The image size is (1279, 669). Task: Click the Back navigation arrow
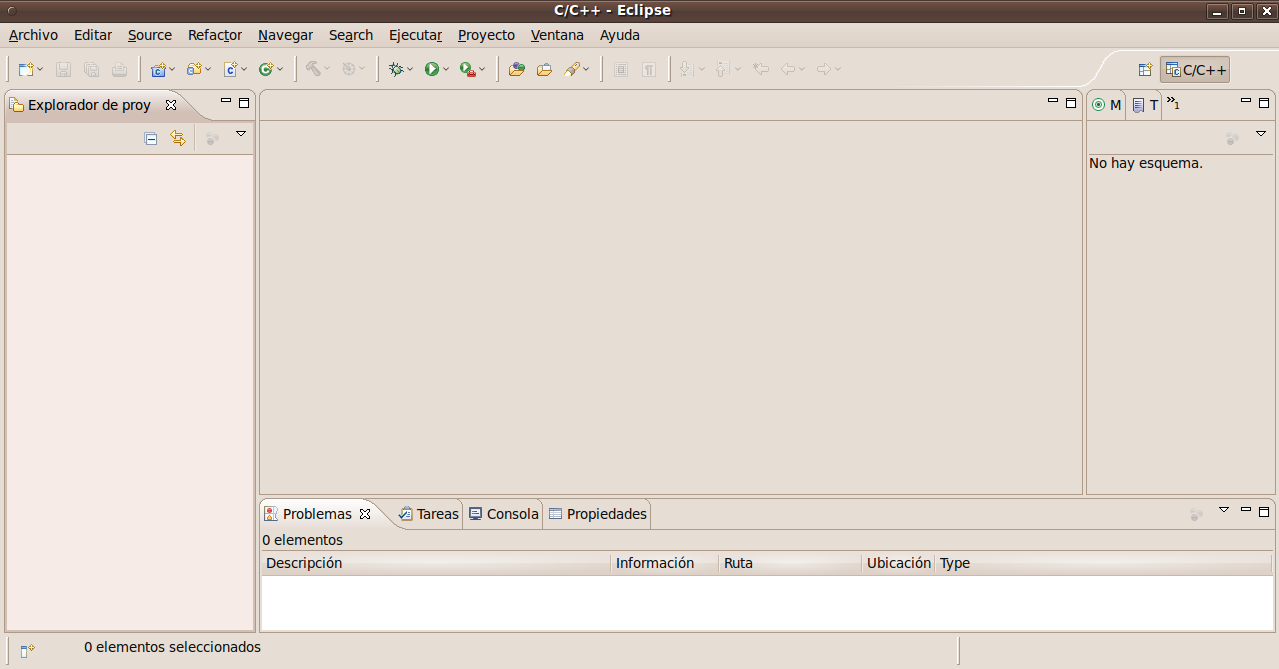[788, 70]
